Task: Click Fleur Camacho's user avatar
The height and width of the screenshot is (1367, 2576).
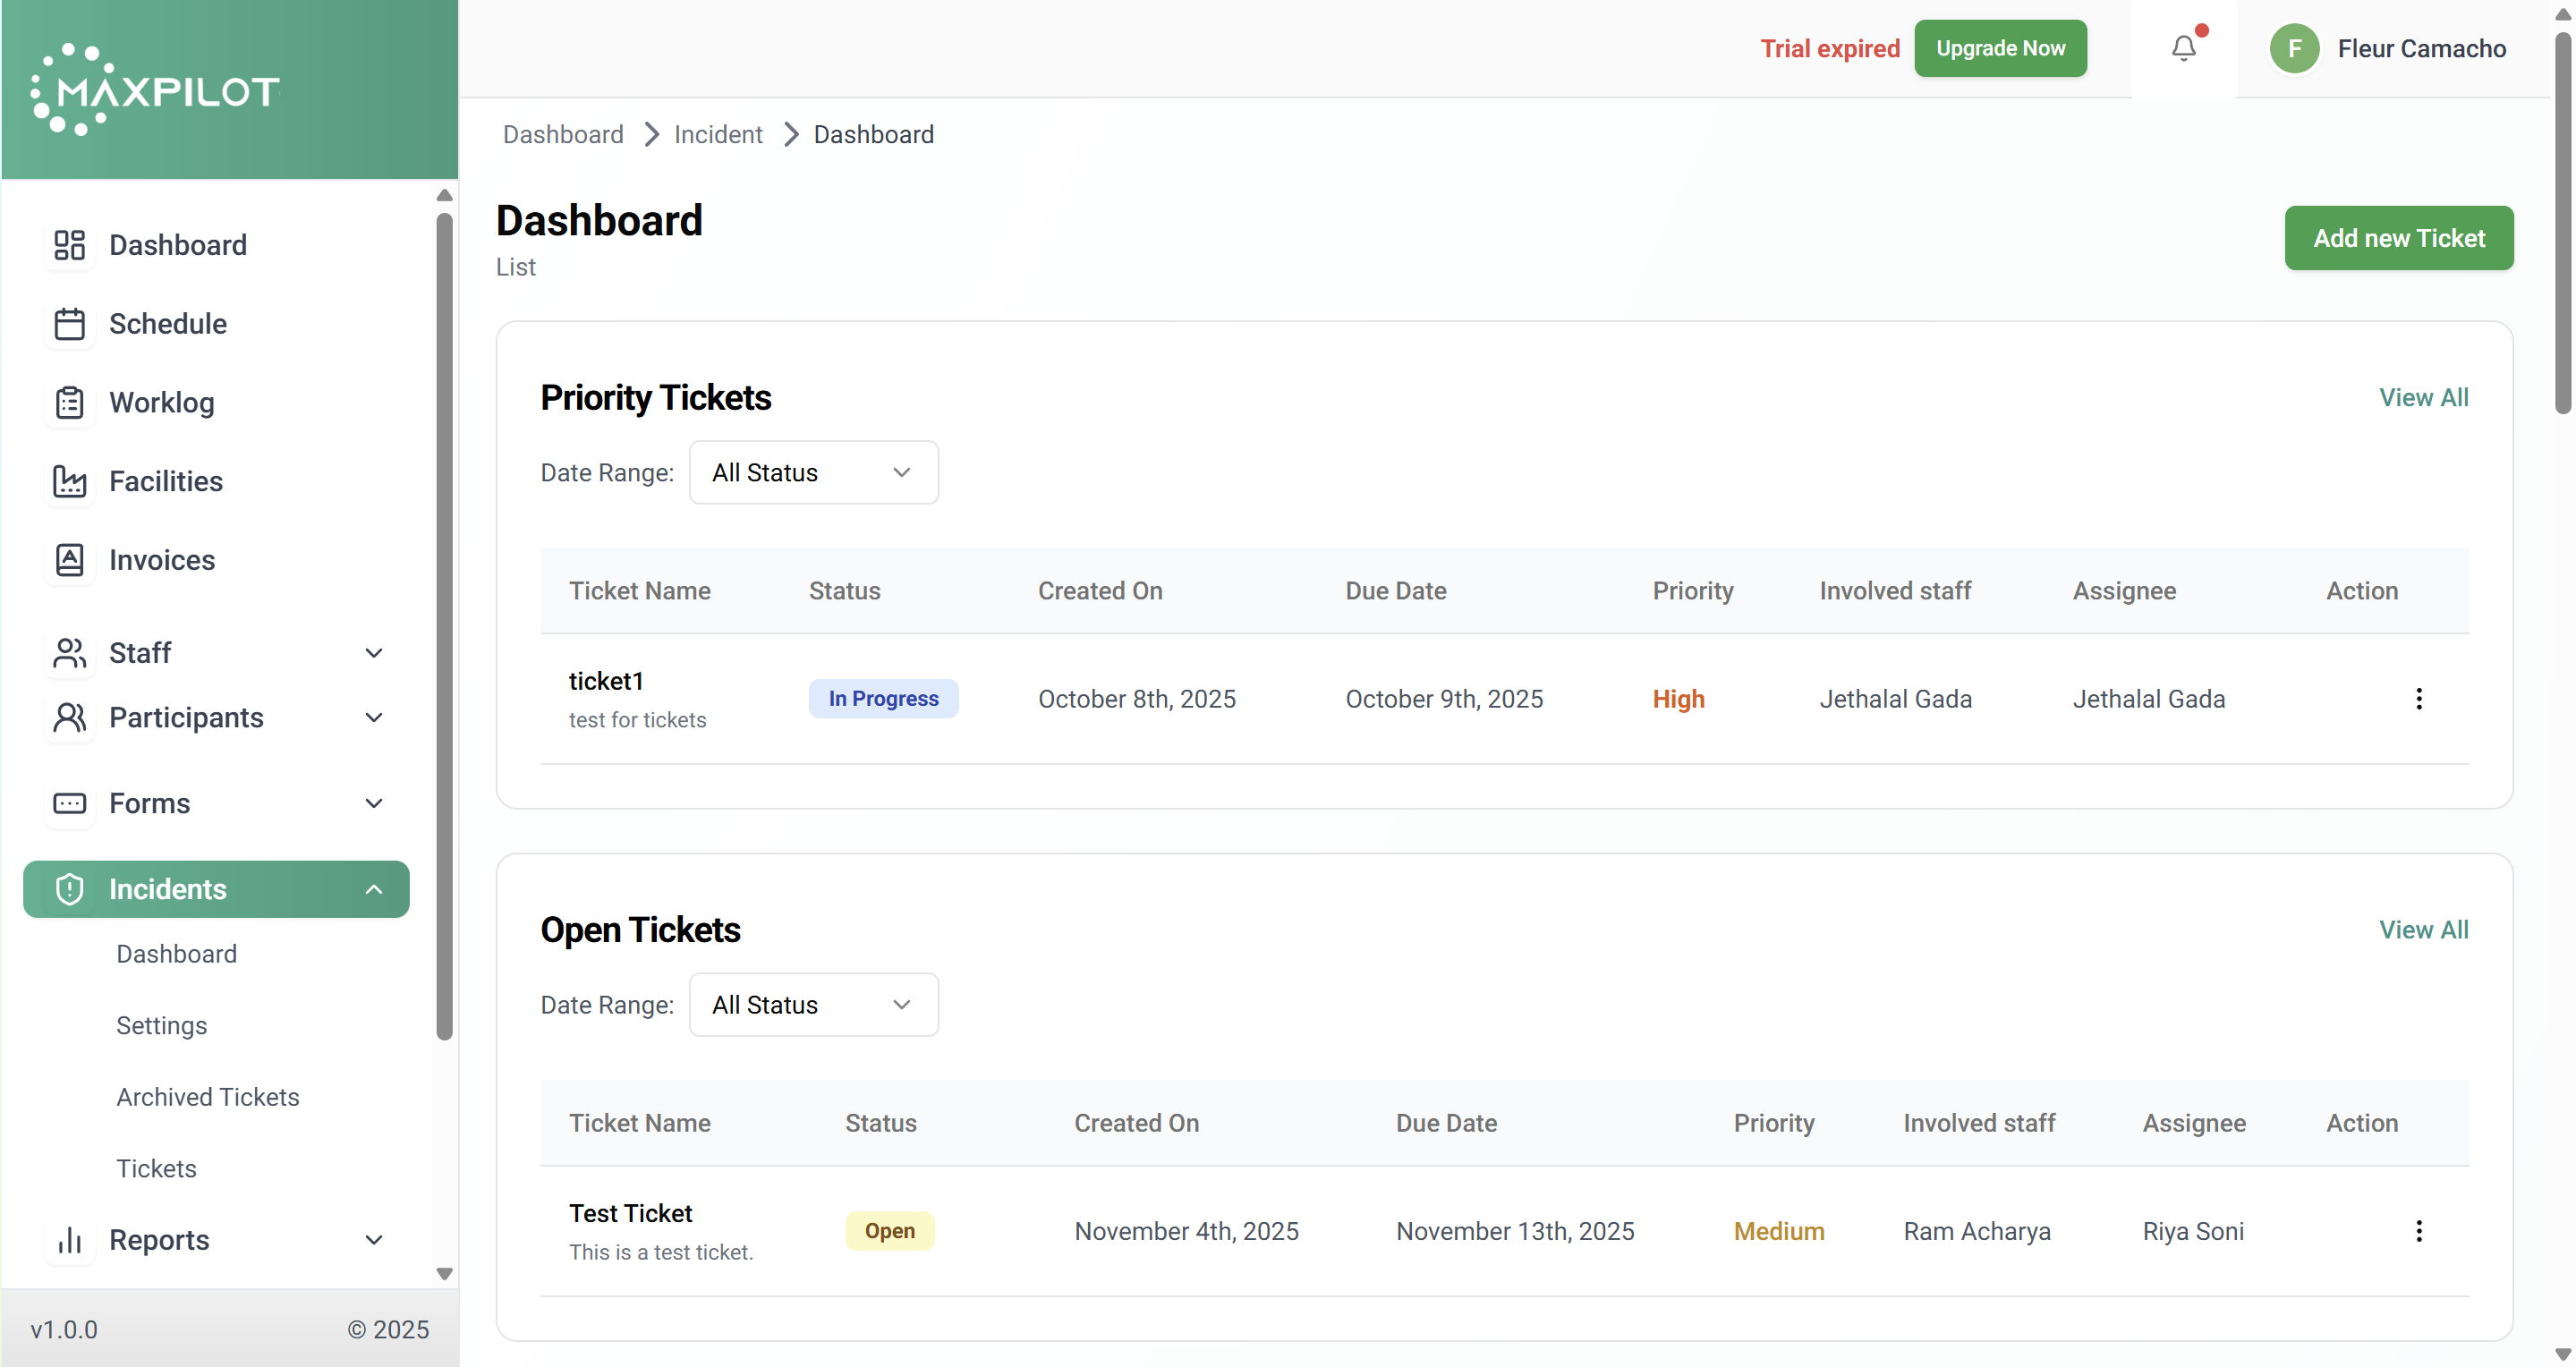Action: [x=2294, y=48]
